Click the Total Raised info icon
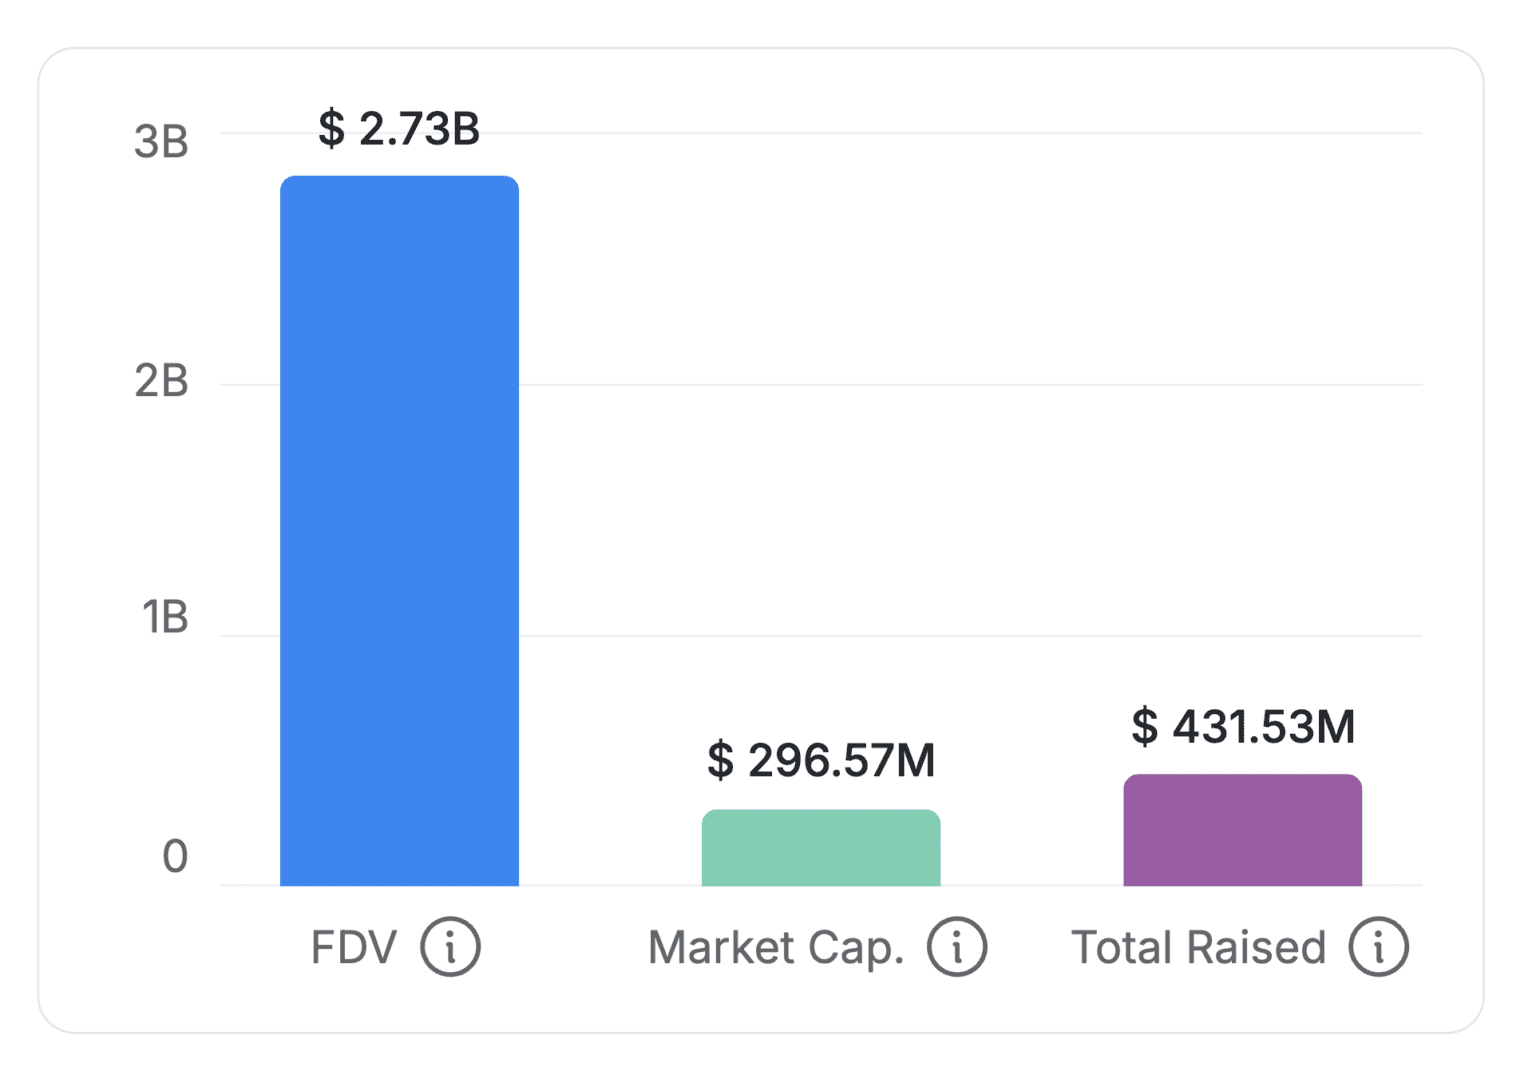Screen dimensions: 1536x1067 [1378, 946]
